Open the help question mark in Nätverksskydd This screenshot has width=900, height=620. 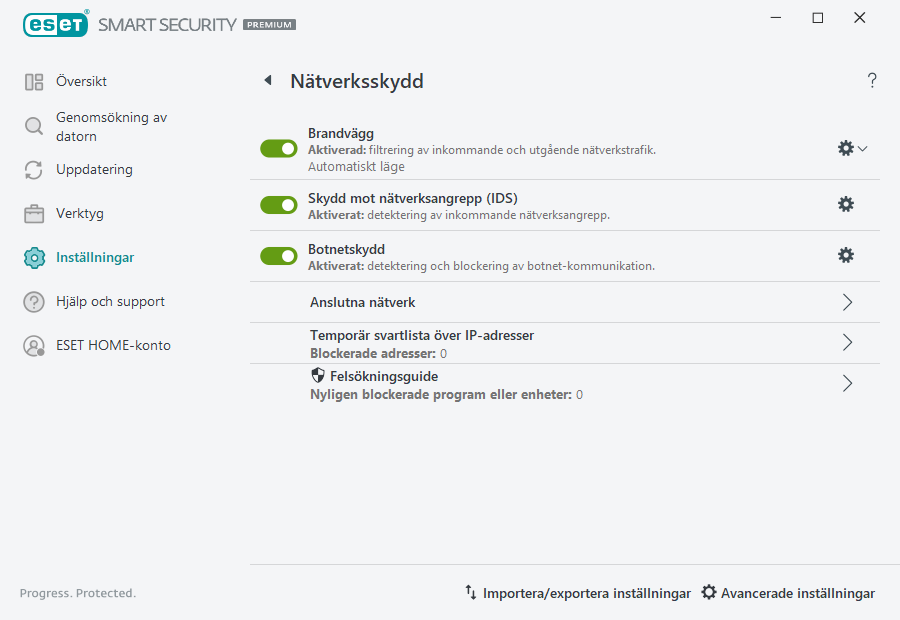(x=871, y=80)
